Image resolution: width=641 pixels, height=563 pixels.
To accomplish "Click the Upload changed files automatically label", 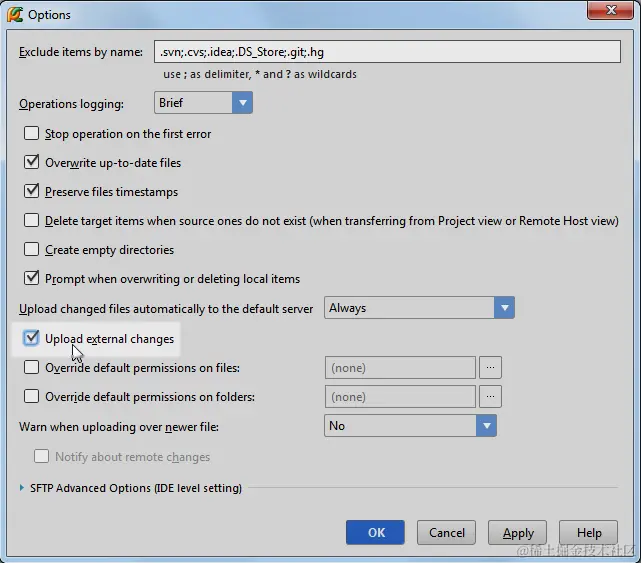I will (166, 309).
